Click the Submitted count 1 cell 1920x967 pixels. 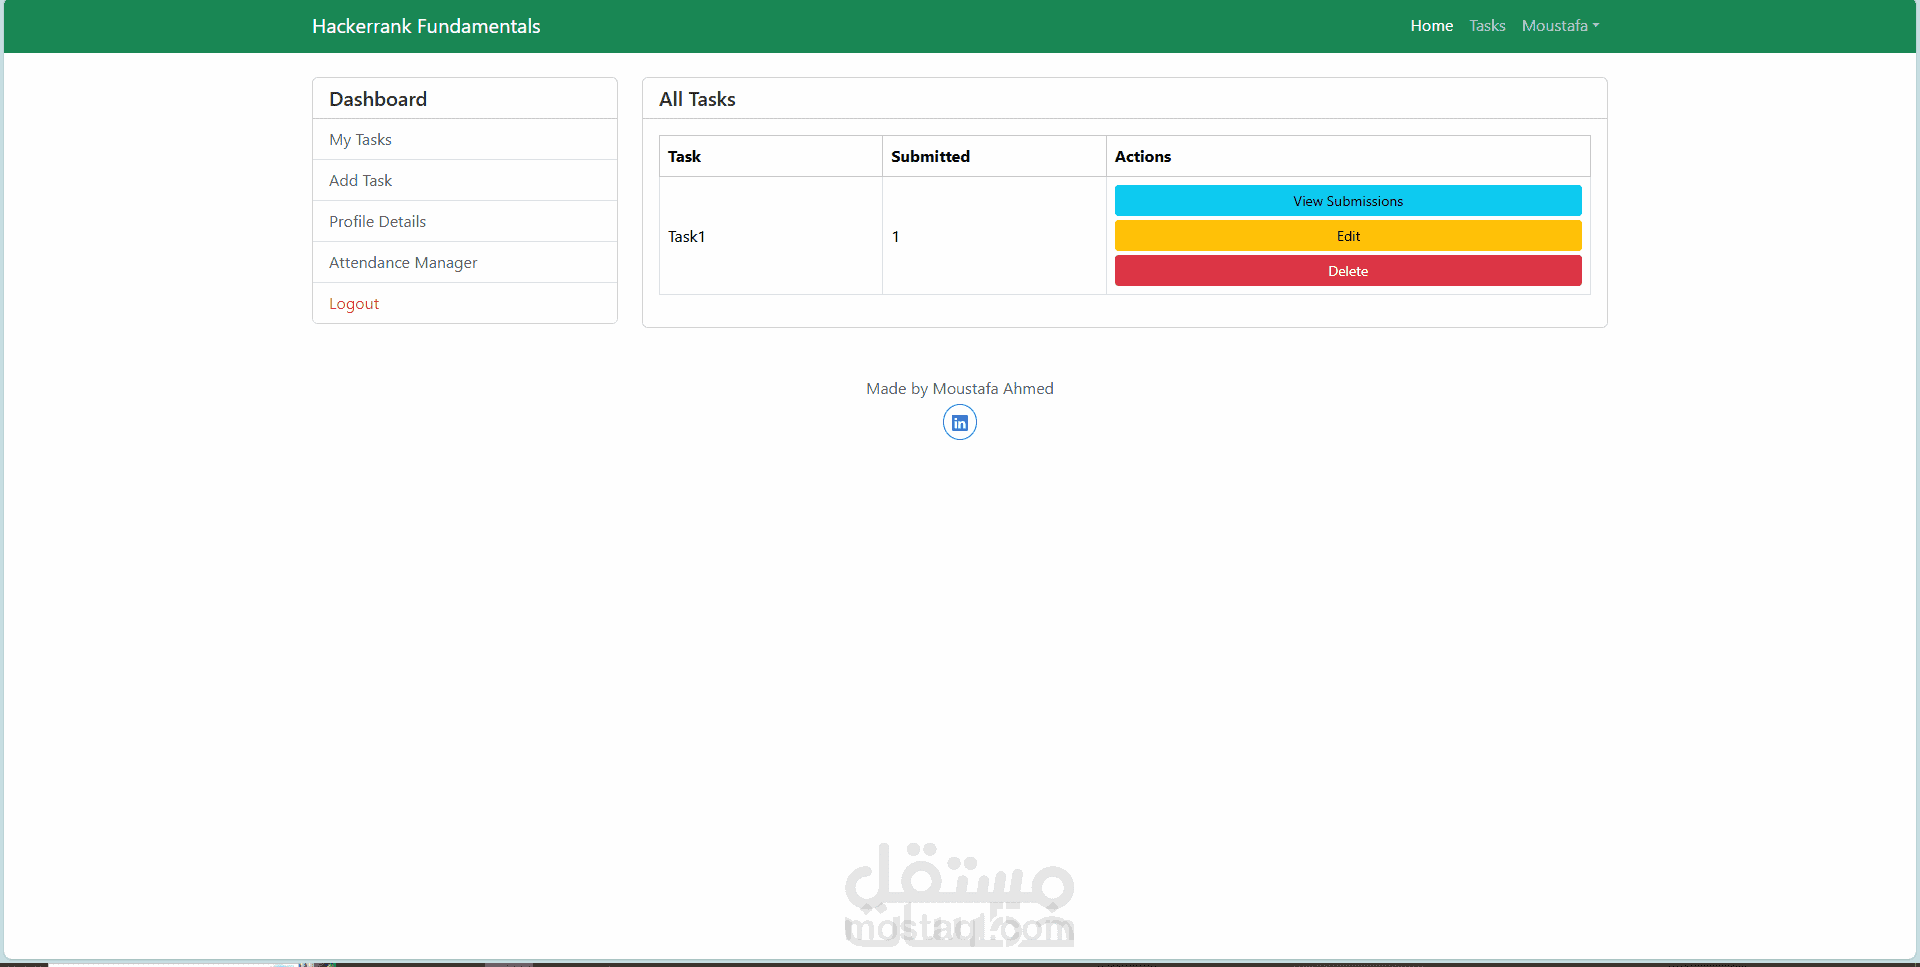tap(994, 236)
